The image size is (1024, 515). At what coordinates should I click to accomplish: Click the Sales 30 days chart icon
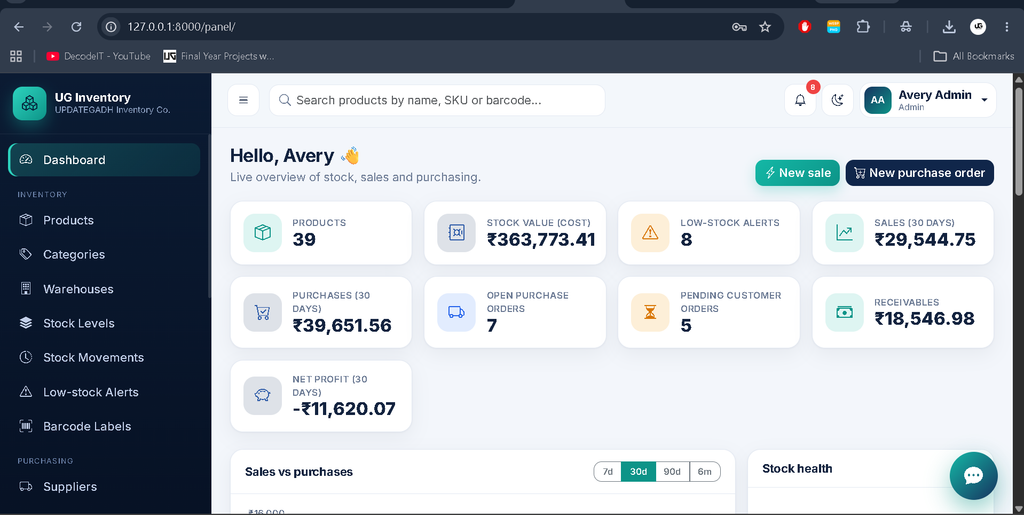(844, 232)
